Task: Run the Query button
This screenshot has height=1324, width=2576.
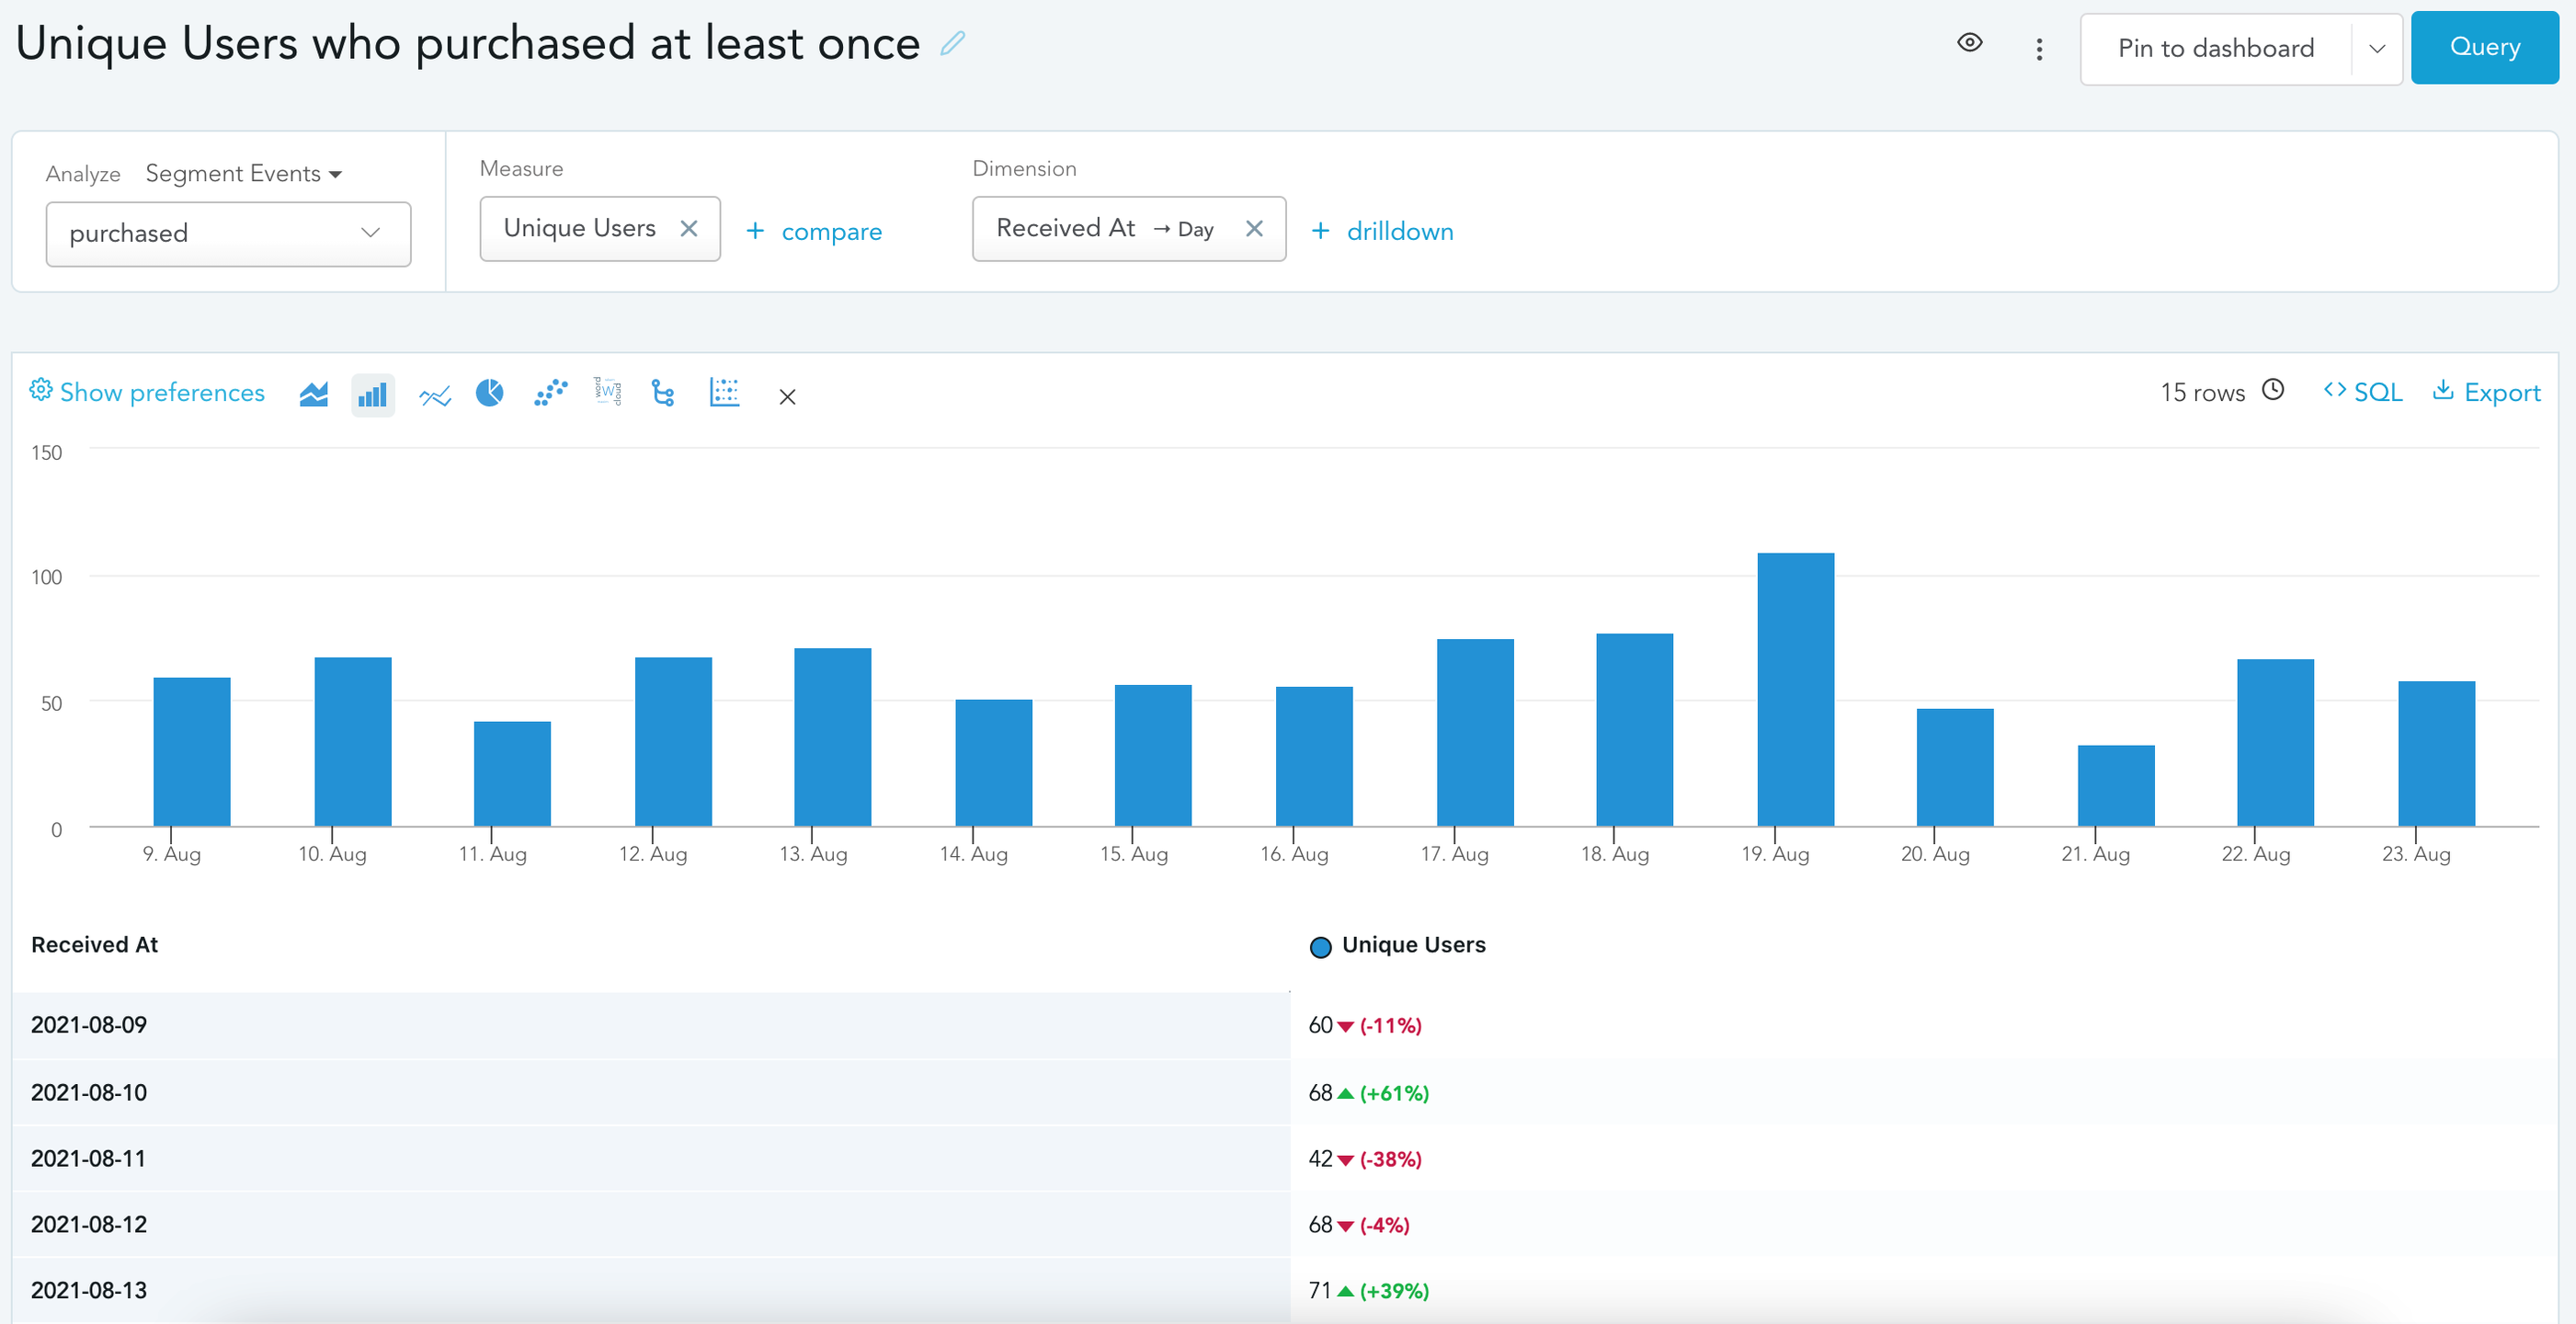Action: pos(2484,47)
